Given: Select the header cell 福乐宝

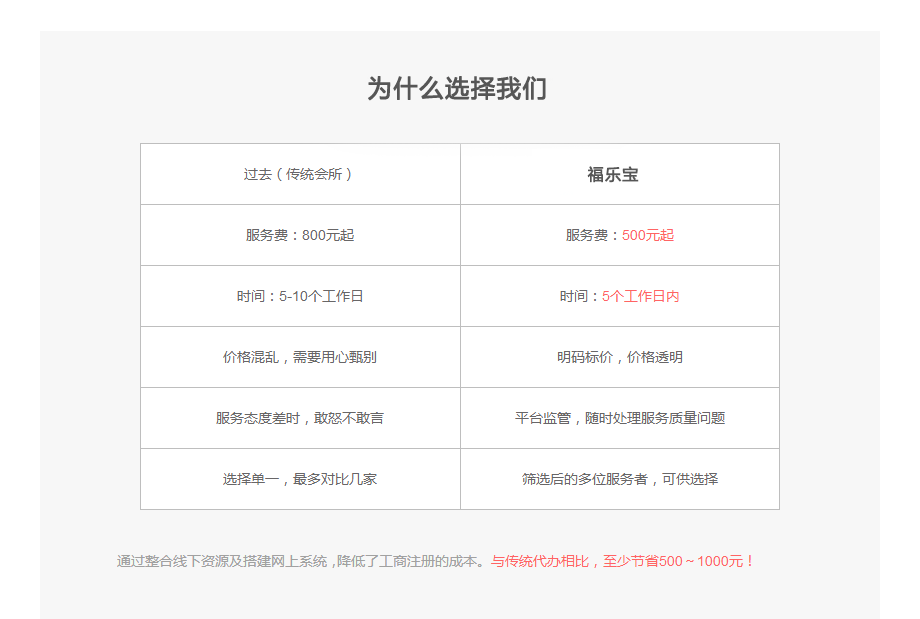Looking at the screenshot, I should (620, 174).
